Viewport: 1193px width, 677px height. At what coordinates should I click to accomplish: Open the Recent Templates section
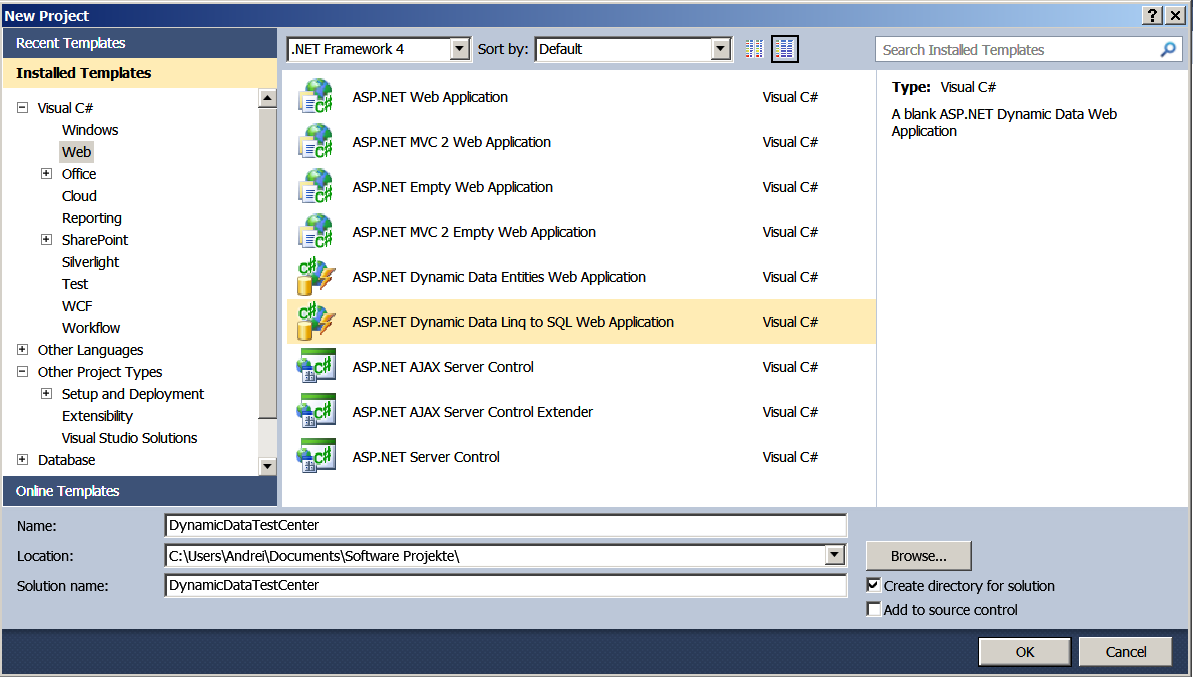pyautogui.click(x=68, y=42)
